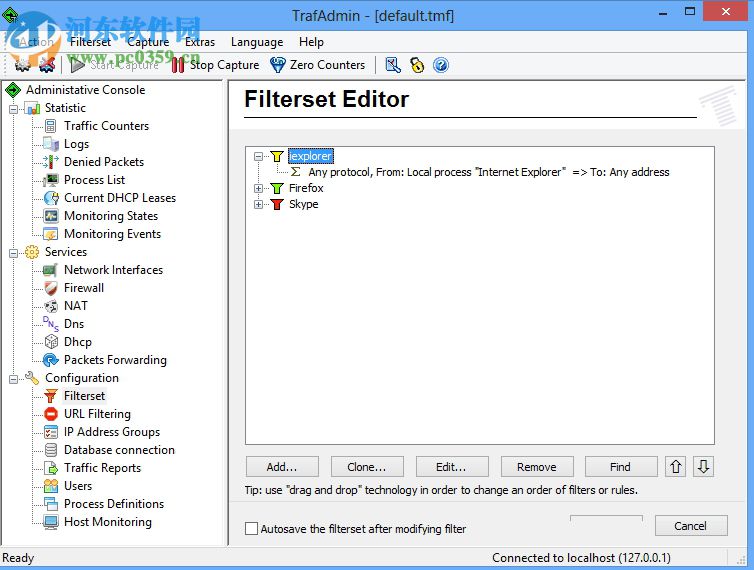Viewport: 754px width, 570px height.
Task: Click the Dns icon
Action: pos(50,324)
